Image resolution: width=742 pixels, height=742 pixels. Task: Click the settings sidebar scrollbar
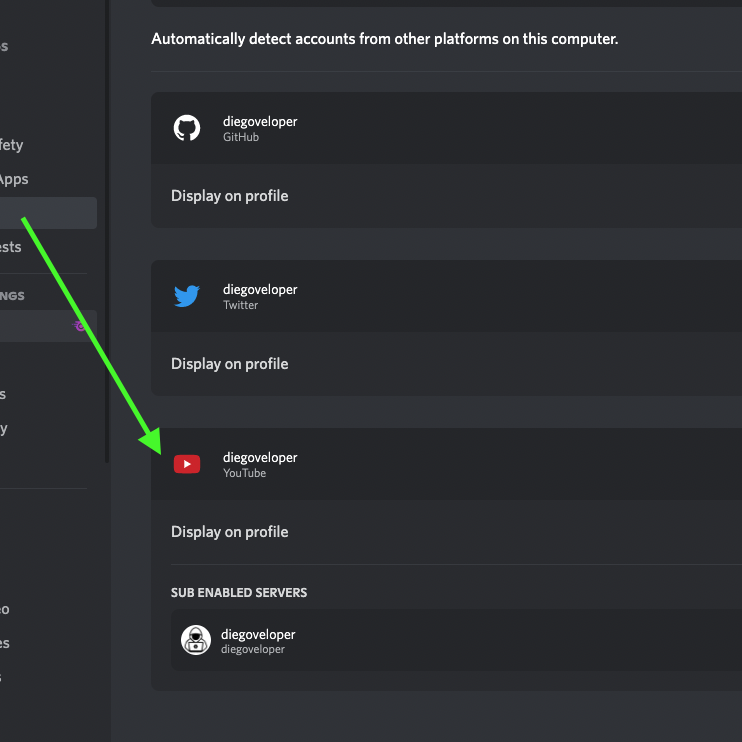coord(106,300)
